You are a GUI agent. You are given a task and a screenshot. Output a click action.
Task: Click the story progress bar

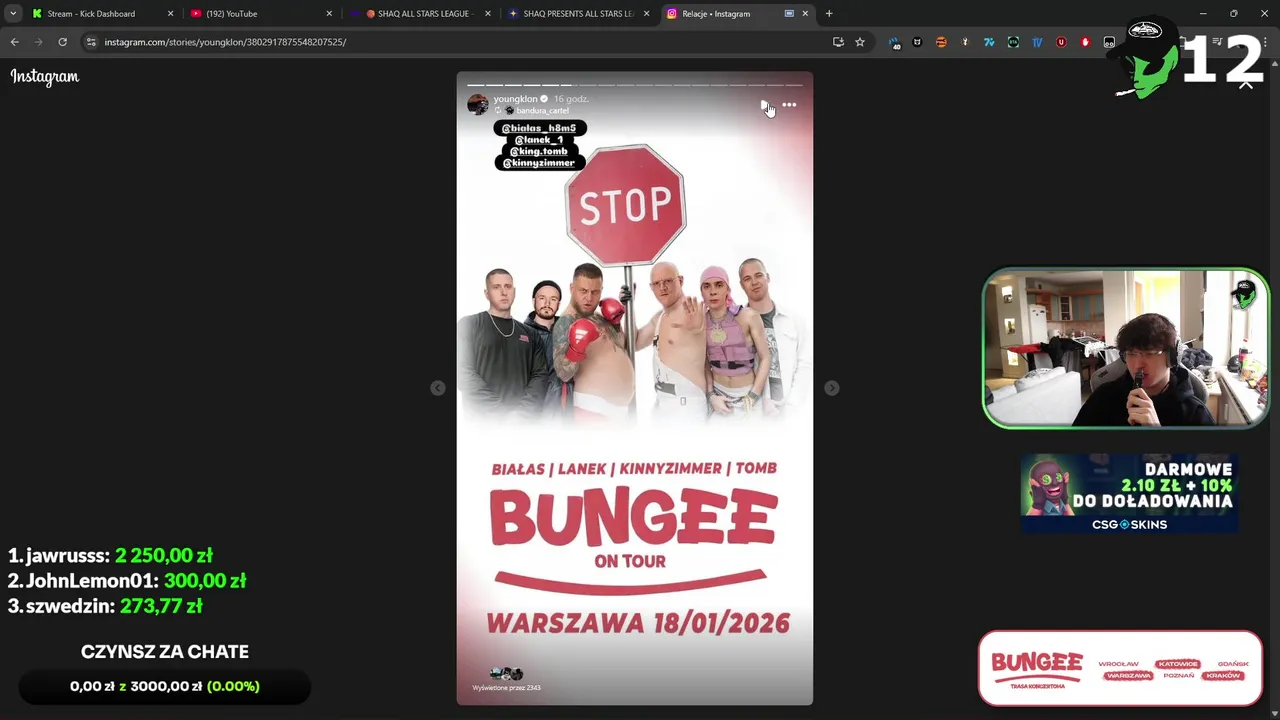tap(635, 85)
